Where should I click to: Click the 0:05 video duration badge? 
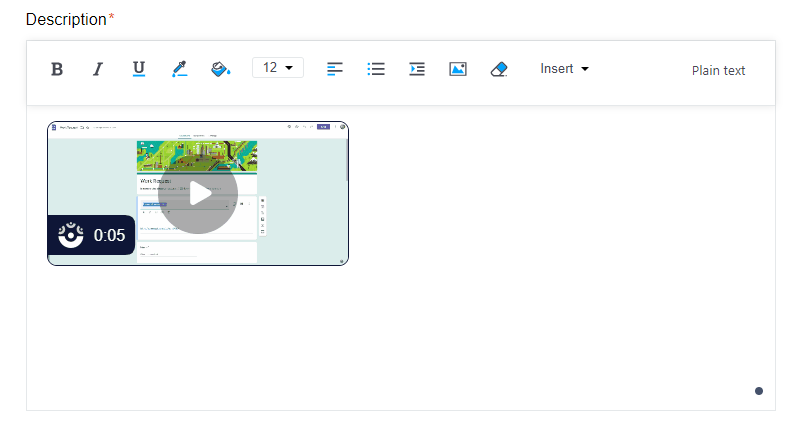91,235
